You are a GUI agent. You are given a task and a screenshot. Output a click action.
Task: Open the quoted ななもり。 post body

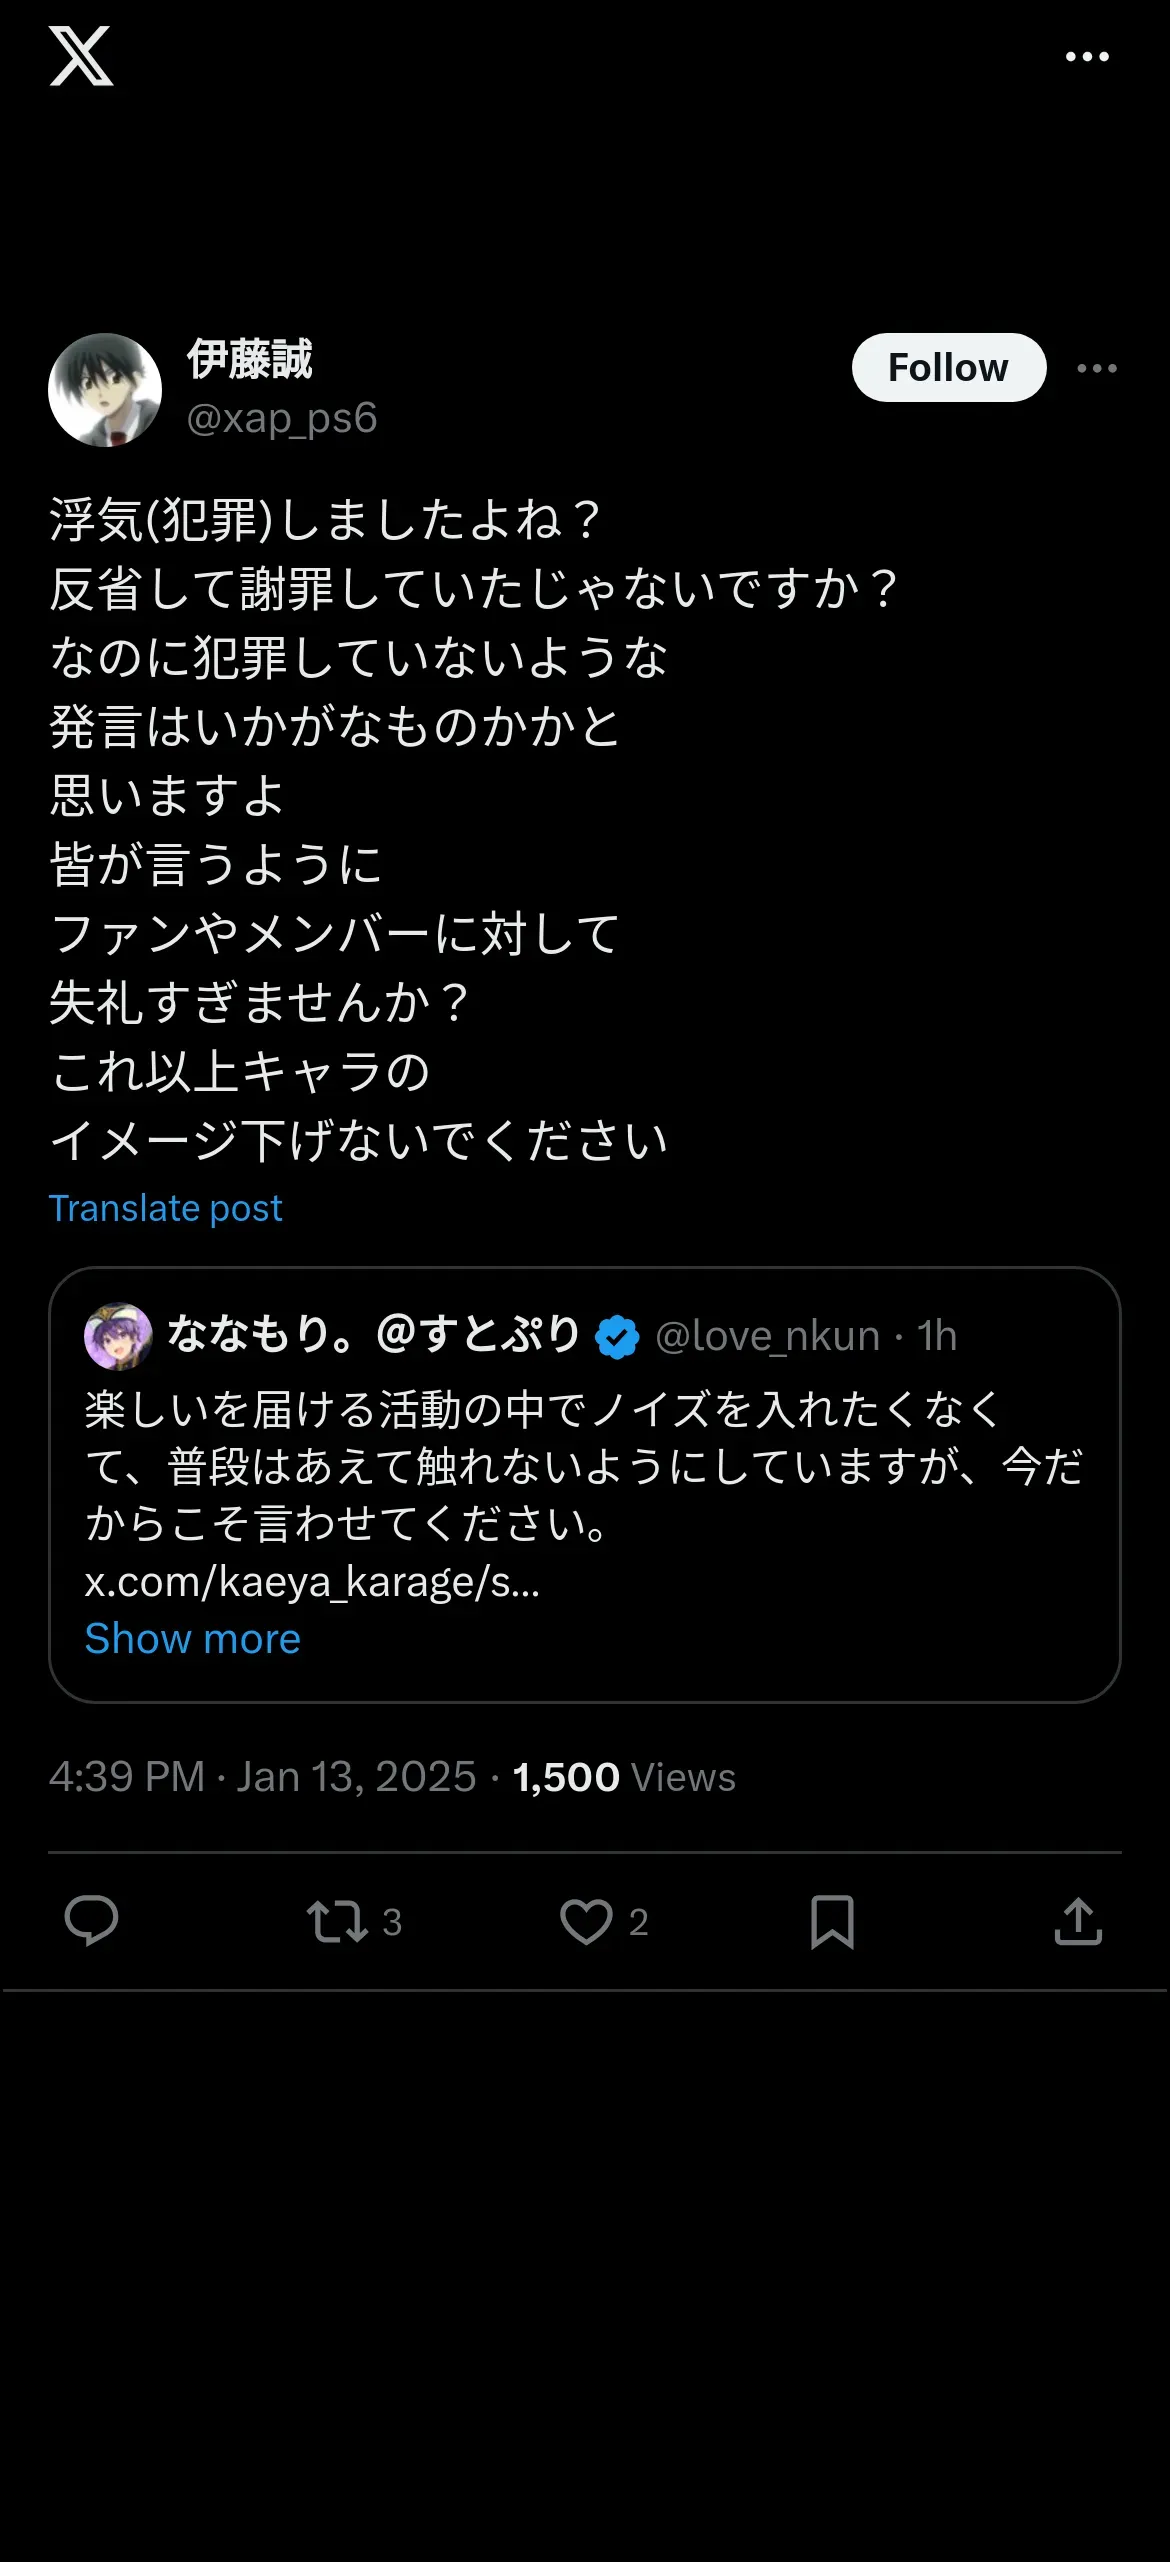pos(584,1466)
